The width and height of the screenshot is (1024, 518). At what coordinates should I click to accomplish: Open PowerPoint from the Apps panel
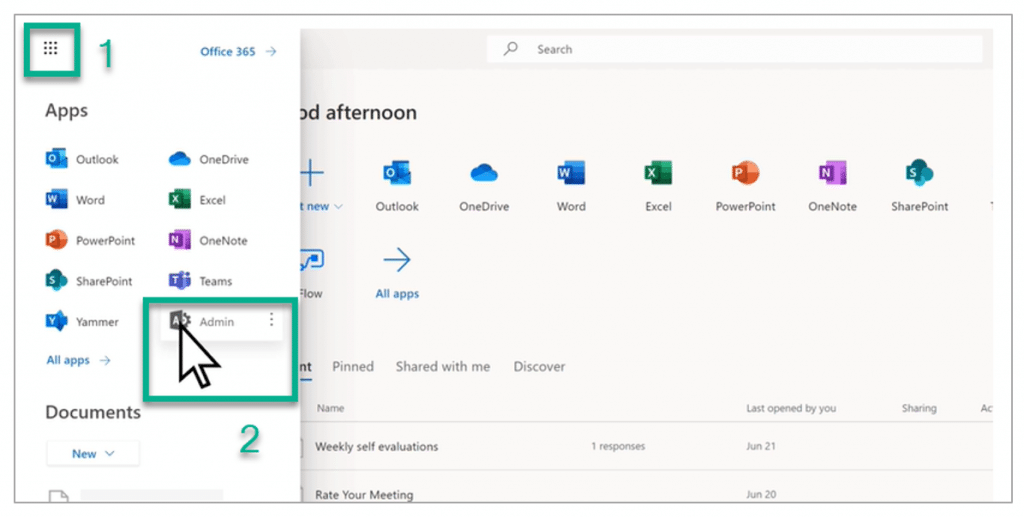pos(90,240)
